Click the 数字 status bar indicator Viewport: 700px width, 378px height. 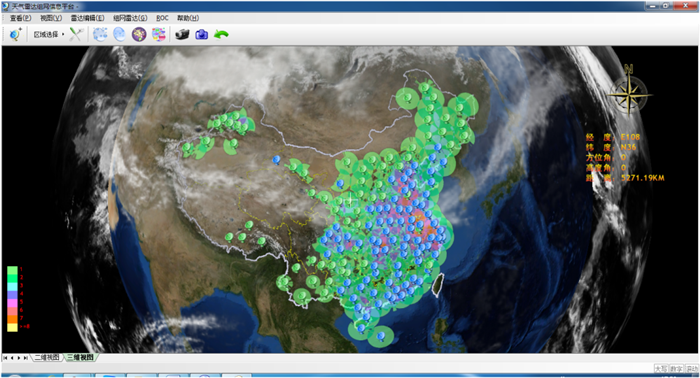[x=676, y=369]
